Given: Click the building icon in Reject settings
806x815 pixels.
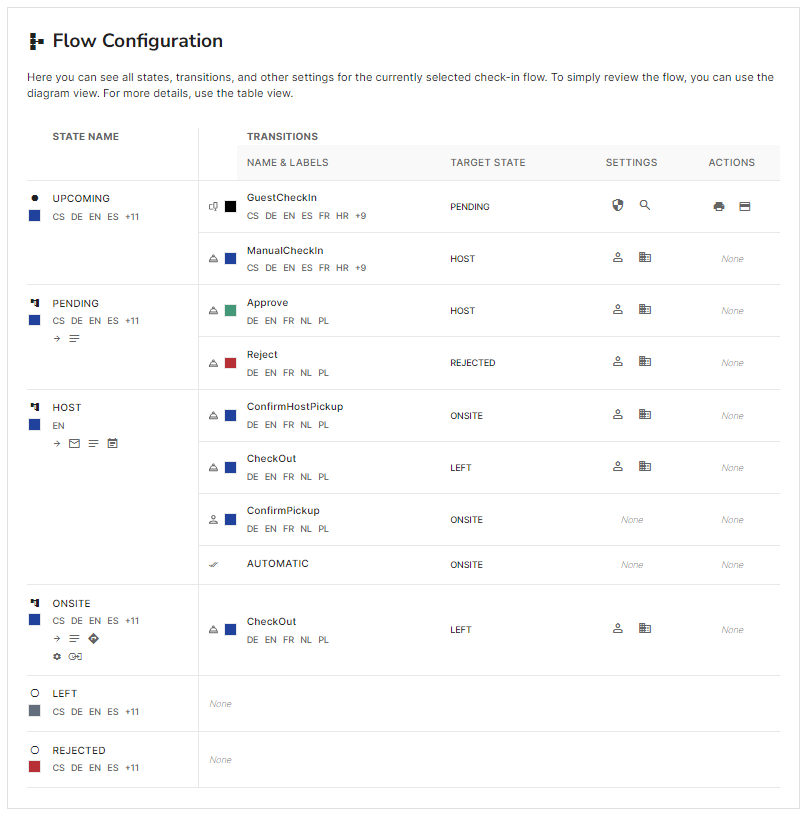Looking at the screenshot, I should click(644, 361).
